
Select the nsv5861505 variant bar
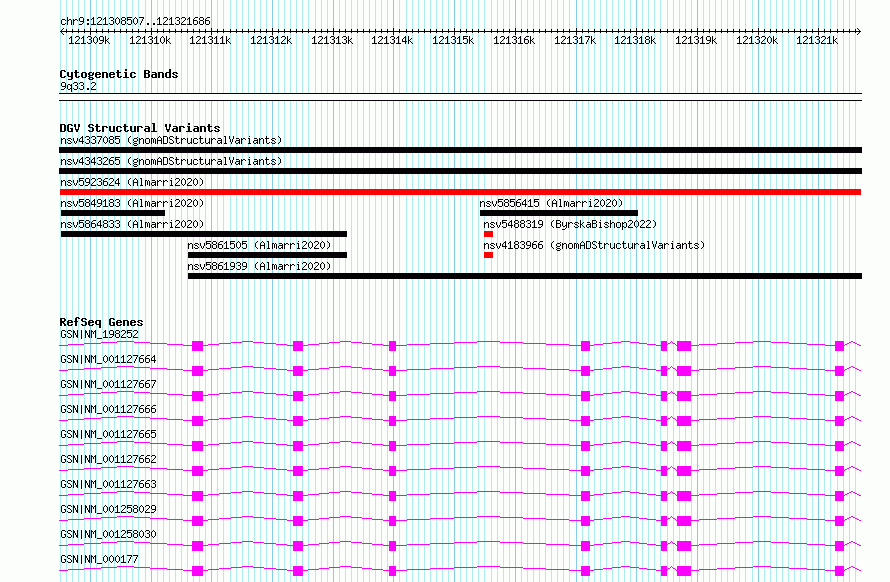click(267, 256)
